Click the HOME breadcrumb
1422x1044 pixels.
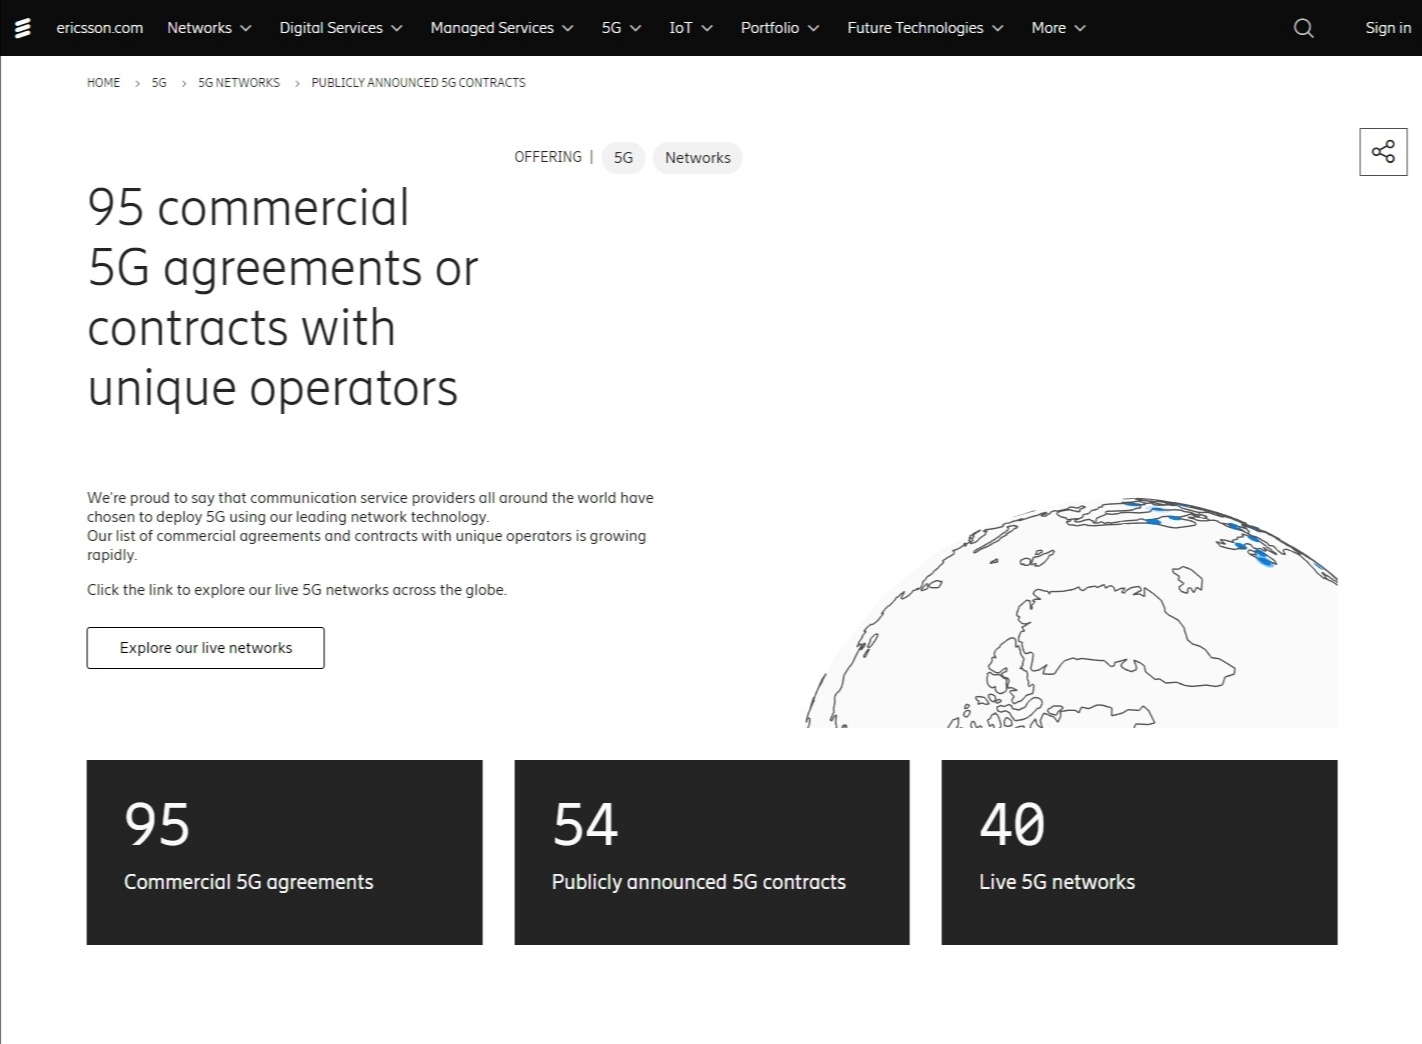point(103,83)
